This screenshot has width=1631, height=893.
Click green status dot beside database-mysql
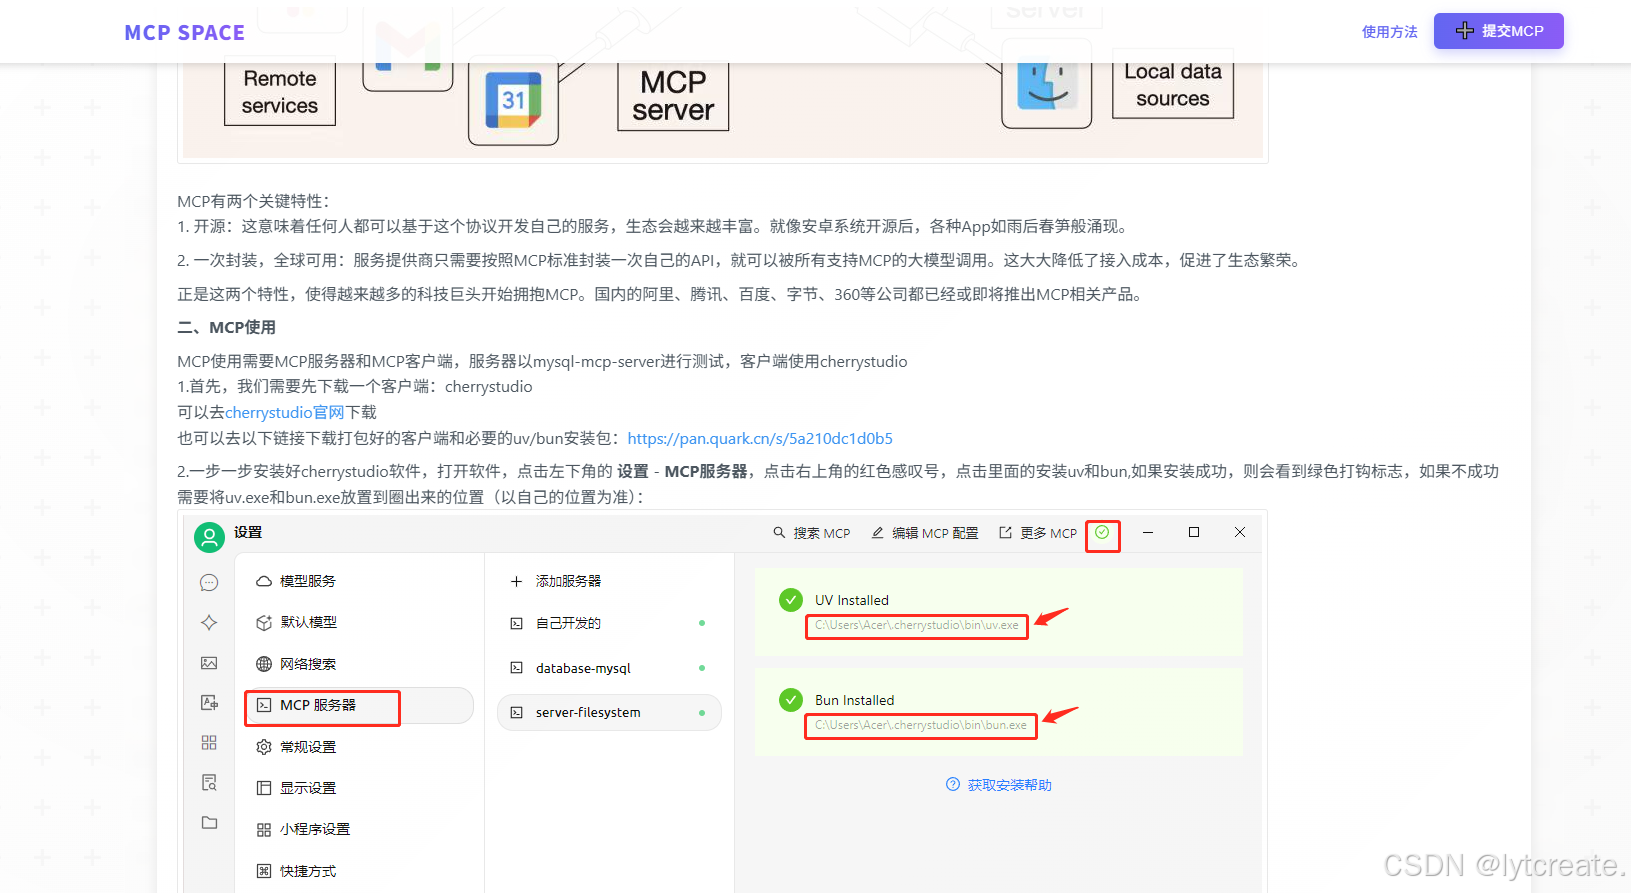[x=702, y=668]
